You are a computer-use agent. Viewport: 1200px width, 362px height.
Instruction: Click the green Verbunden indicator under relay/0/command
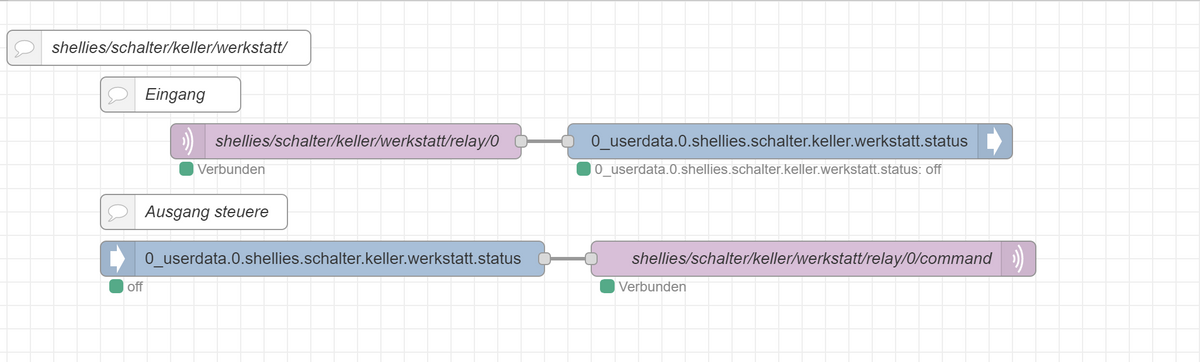pos(607,287)
